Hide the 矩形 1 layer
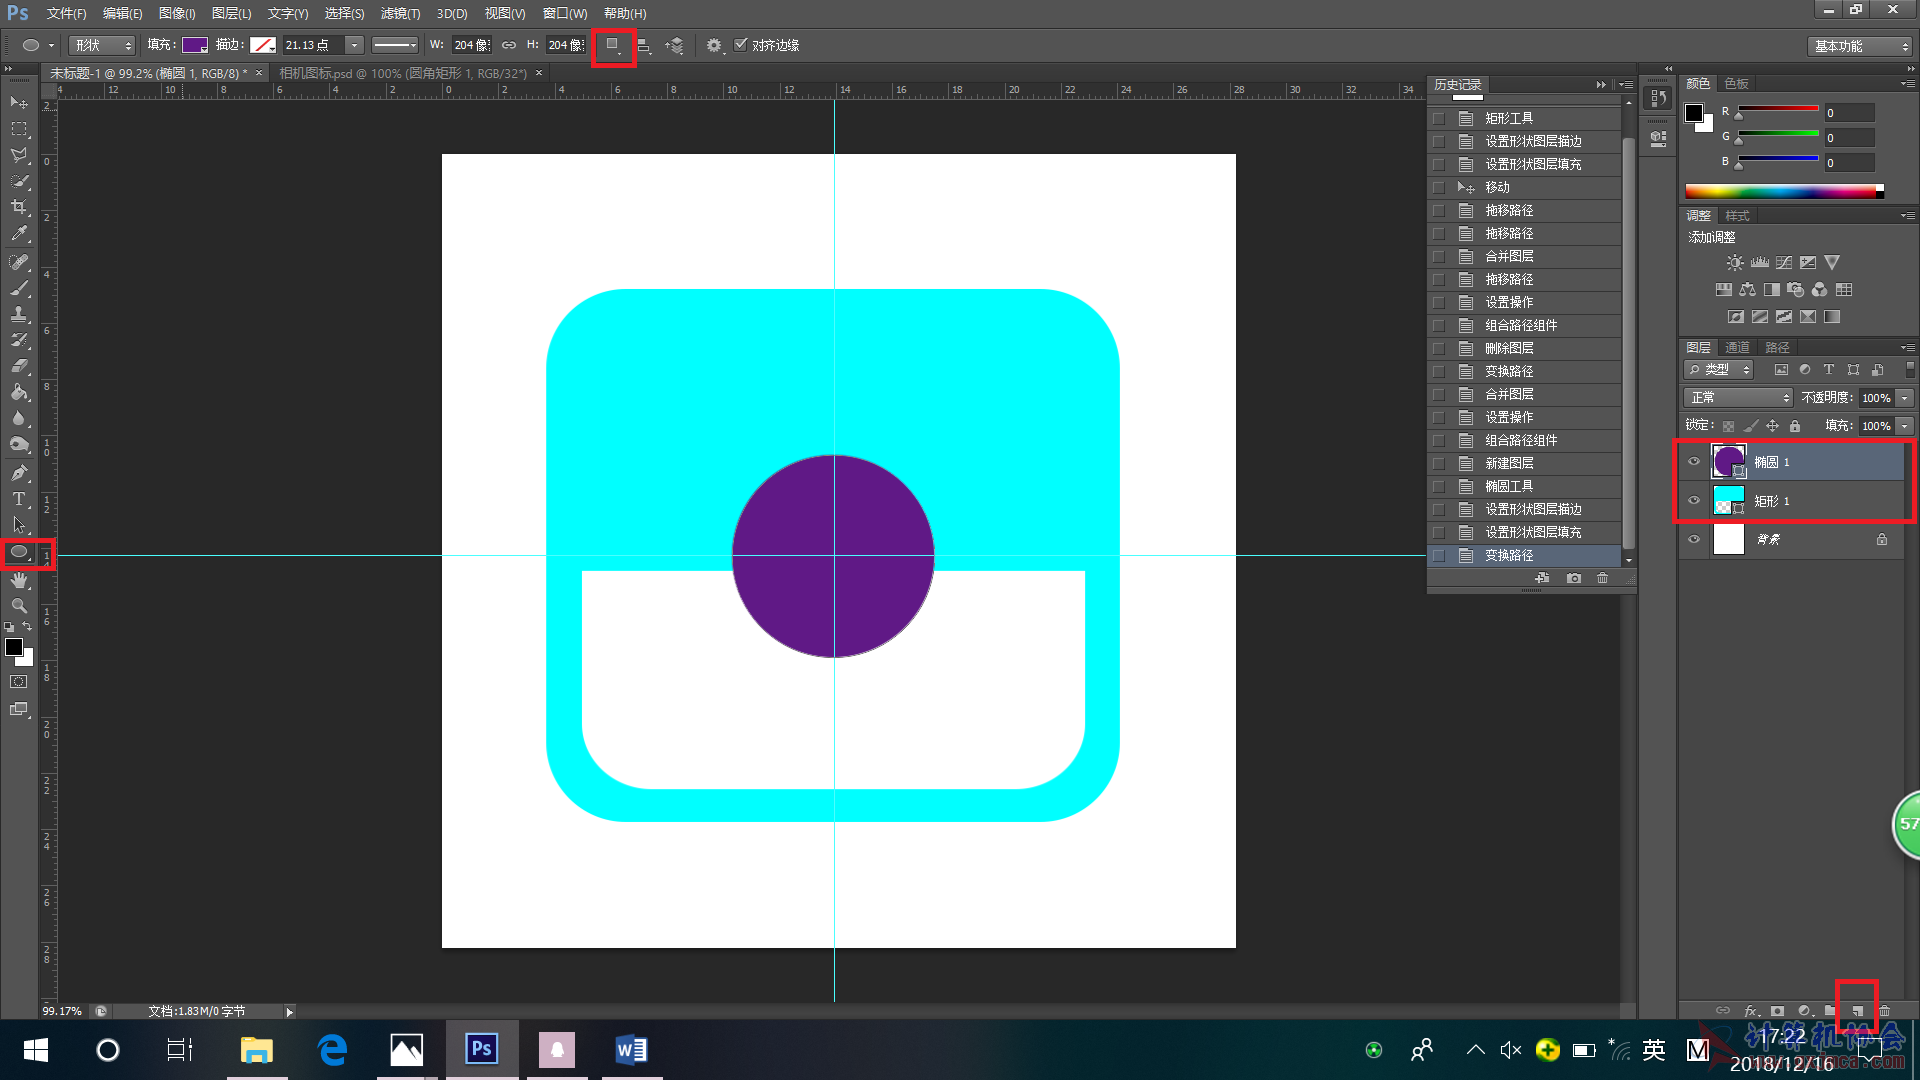Viewport: 1920px width, 1080px height. tap(1694, 500)
